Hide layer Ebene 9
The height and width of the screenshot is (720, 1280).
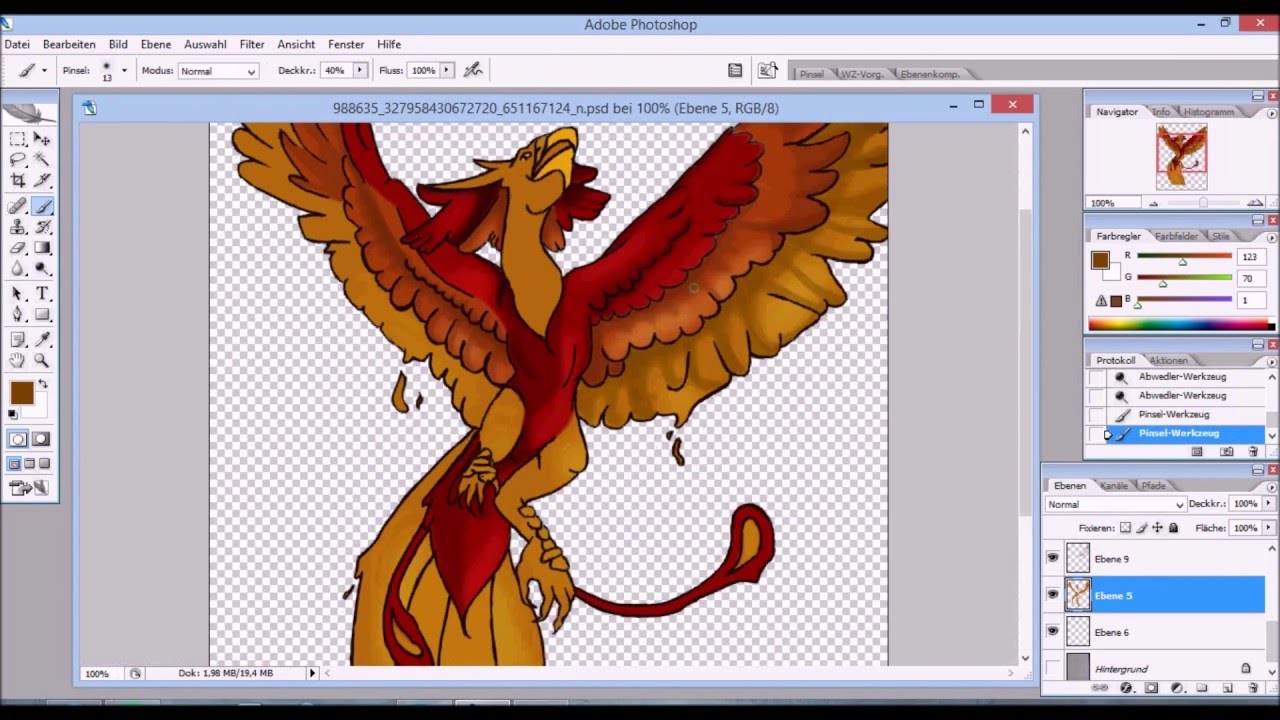[x=1052, y=559]
